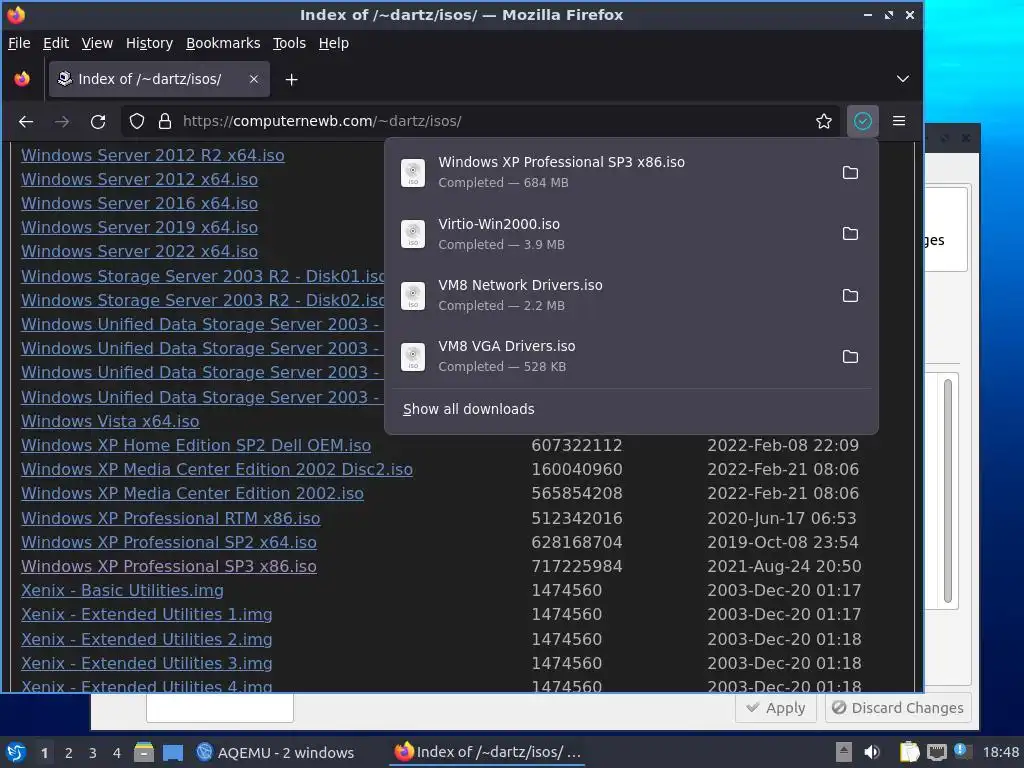Open Windows Server 2012 R2 x64.iso link
Screen dimensions: 1024x768
pyautogui.click(x=153, y=155)
